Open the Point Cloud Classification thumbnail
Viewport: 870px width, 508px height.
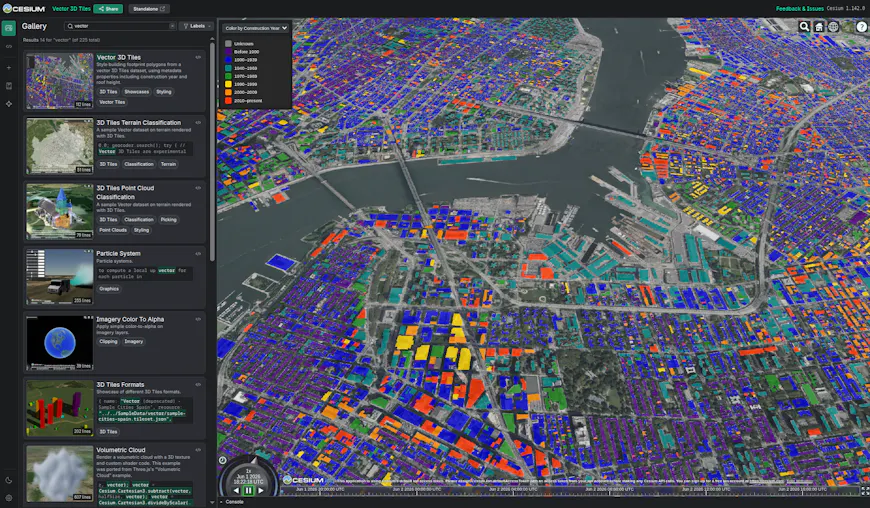[x=60, y=212]
